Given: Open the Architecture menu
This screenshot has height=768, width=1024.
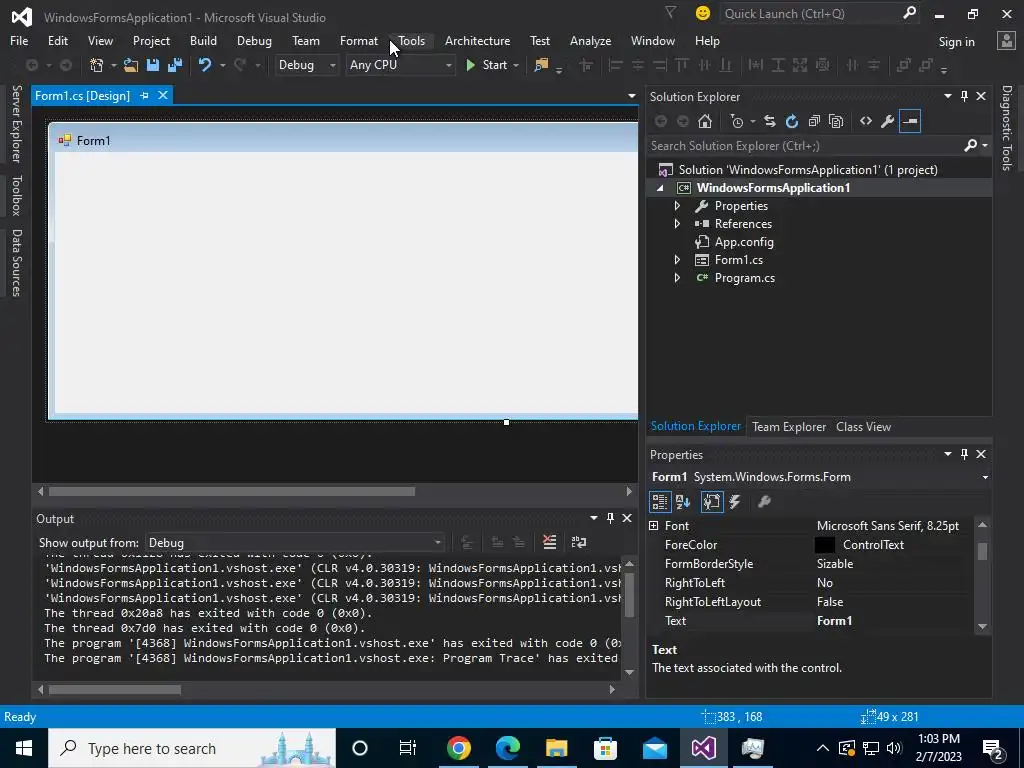Looking at the screenshot, I should click(477, 40).
